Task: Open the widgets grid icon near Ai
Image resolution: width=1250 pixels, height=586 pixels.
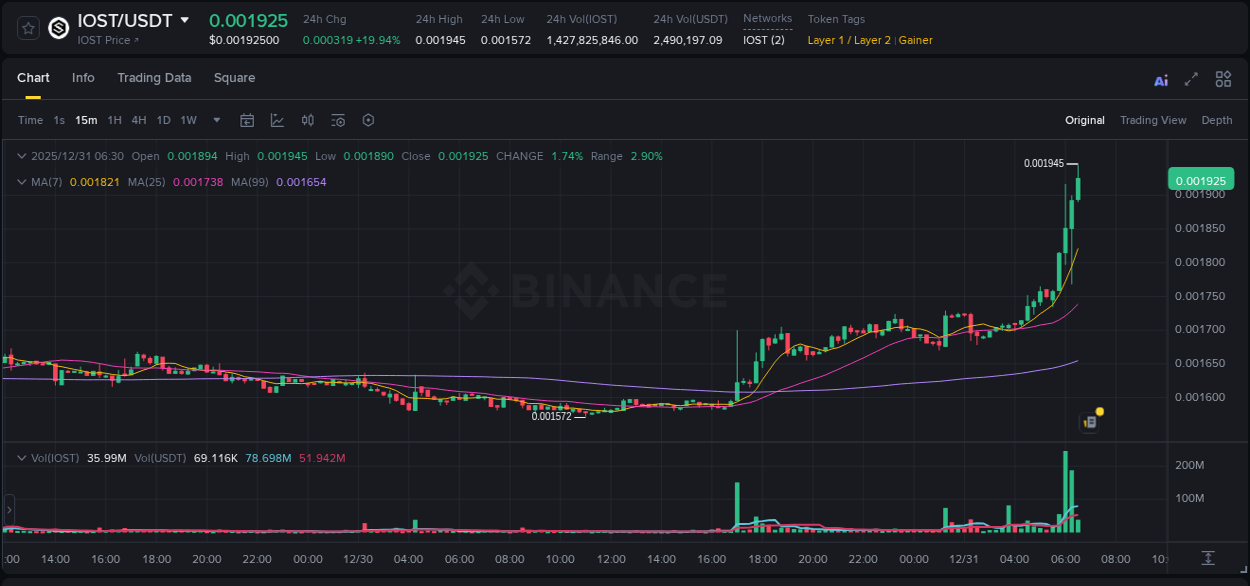Action: coord(1223,79)
